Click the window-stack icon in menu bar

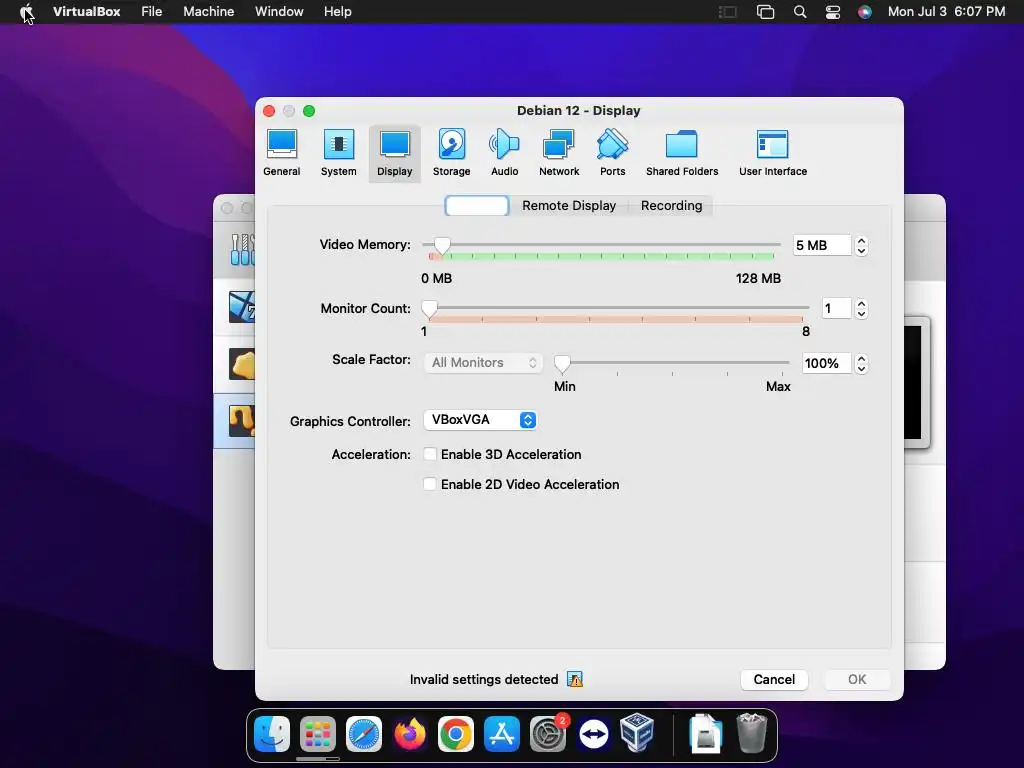[765, 12]
